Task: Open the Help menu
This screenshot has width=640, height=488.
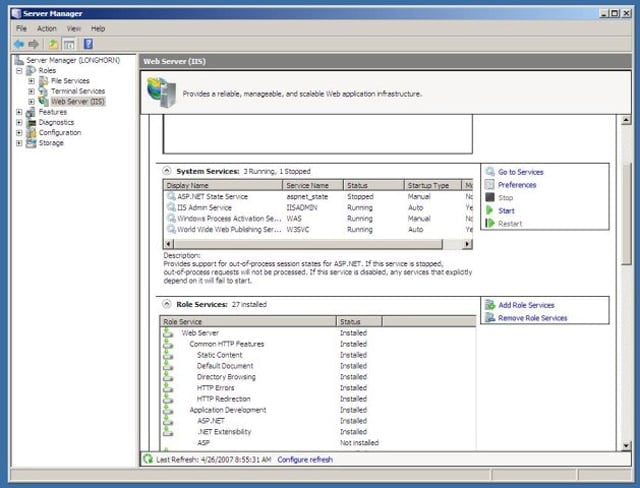Action: pos(98,29)
